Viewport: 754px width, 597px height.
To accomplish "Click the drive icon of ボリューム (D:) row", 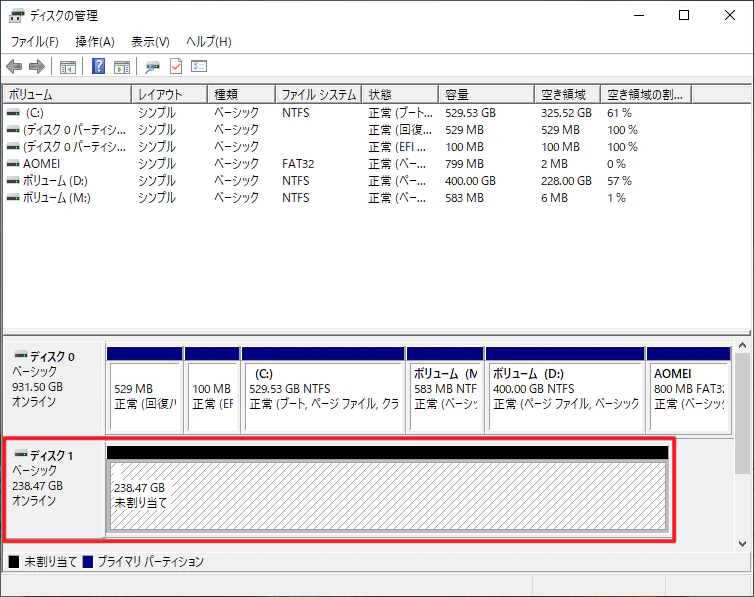I will tap(13, 181).
